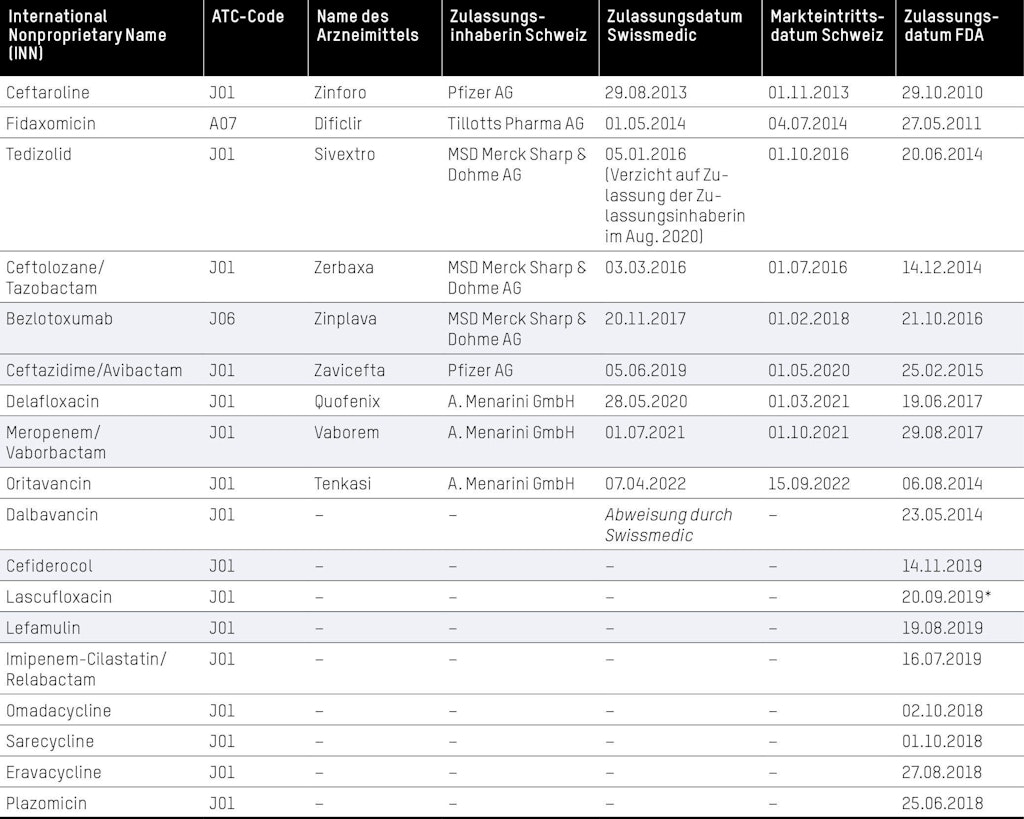Click the Zulassungsdatum FDA column header
Viewport: 1024px width, 819px height.
click(x=950, y=26)
